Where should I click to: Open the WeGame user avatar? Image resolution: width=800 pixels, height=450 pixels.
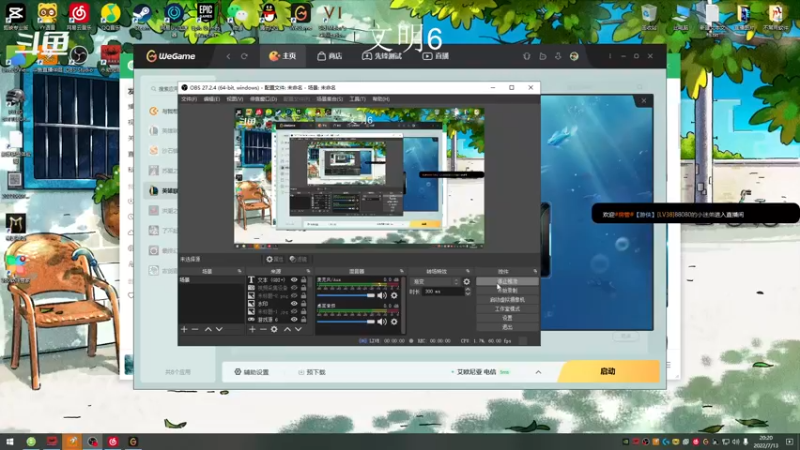574,56
